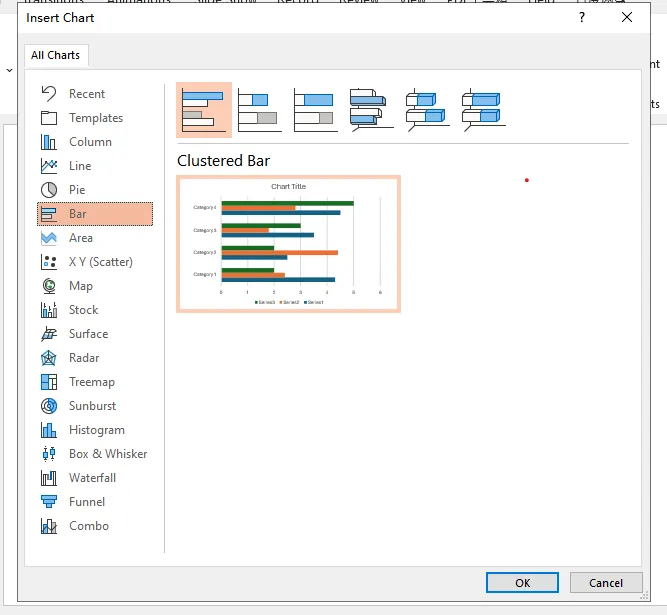Click the All Charts tab
The width and height of the screenshot is (667, 615).
click(x=57, y=56)
